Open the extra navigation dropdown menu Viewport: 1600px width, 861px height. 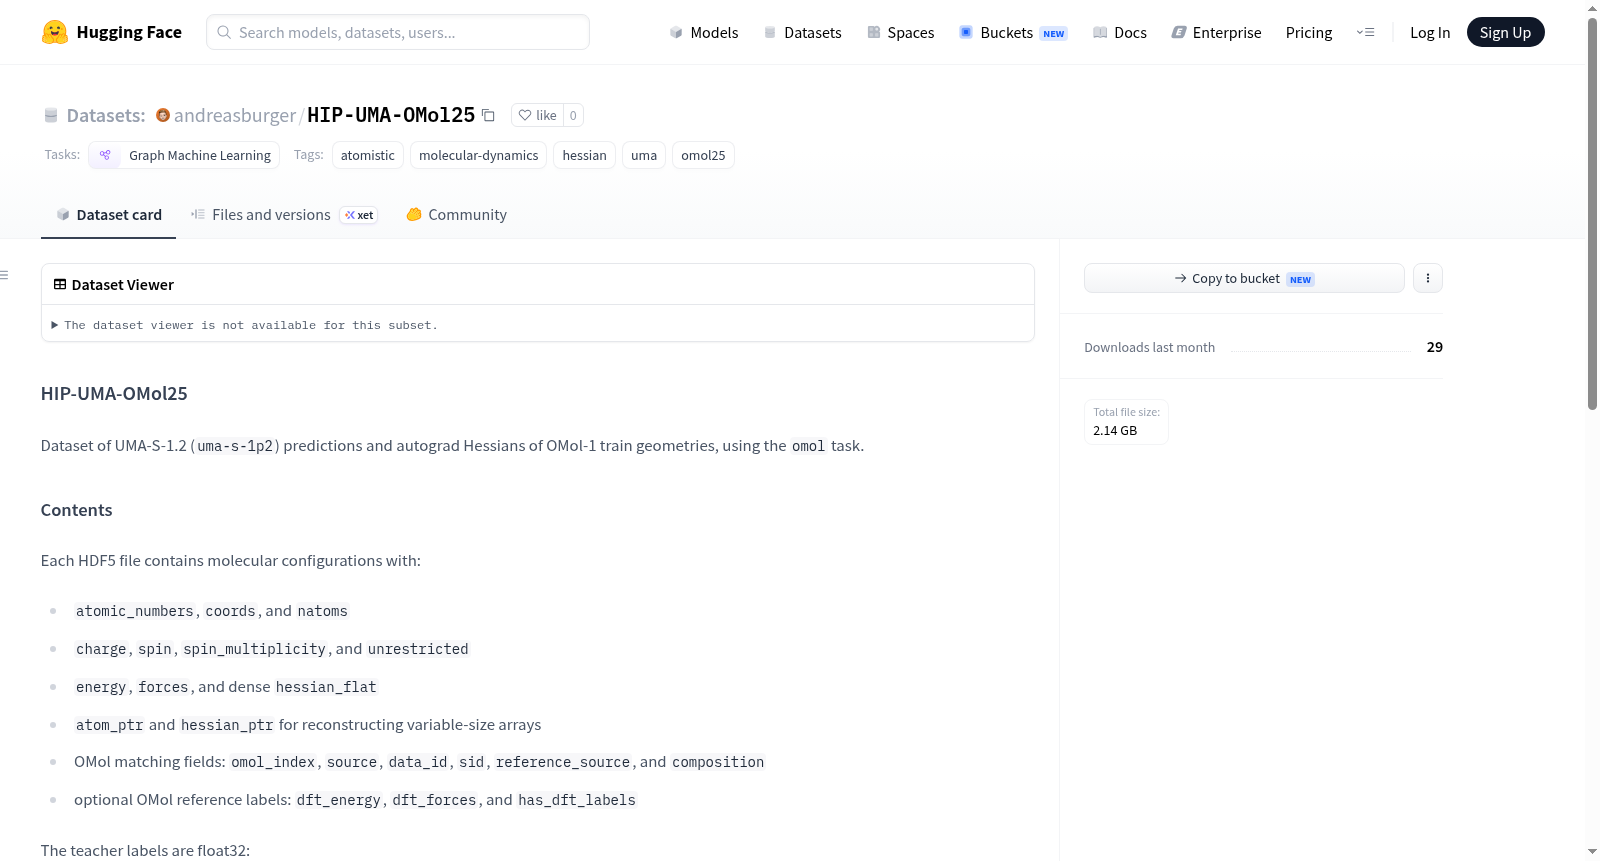1365,32
